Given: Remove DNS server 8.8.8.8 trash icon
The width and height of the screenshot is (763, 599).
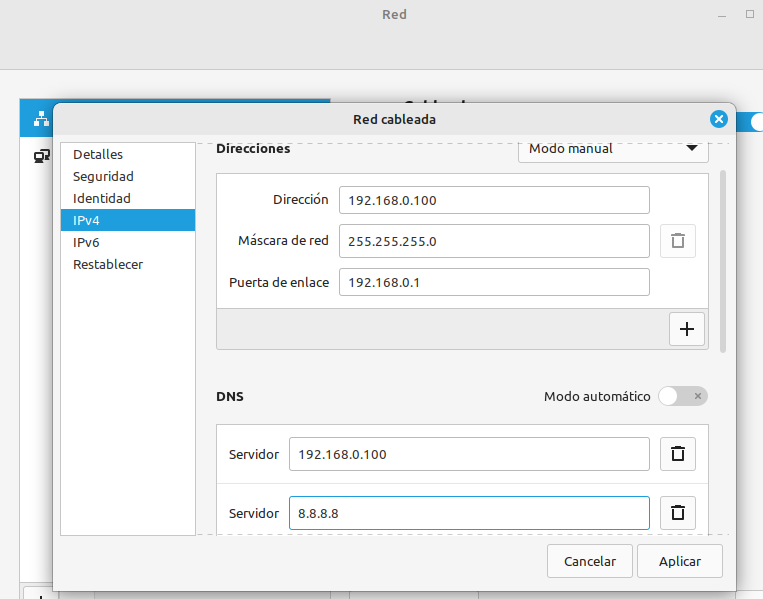Looking at the screenshot, I should click(x=677, y=513).
